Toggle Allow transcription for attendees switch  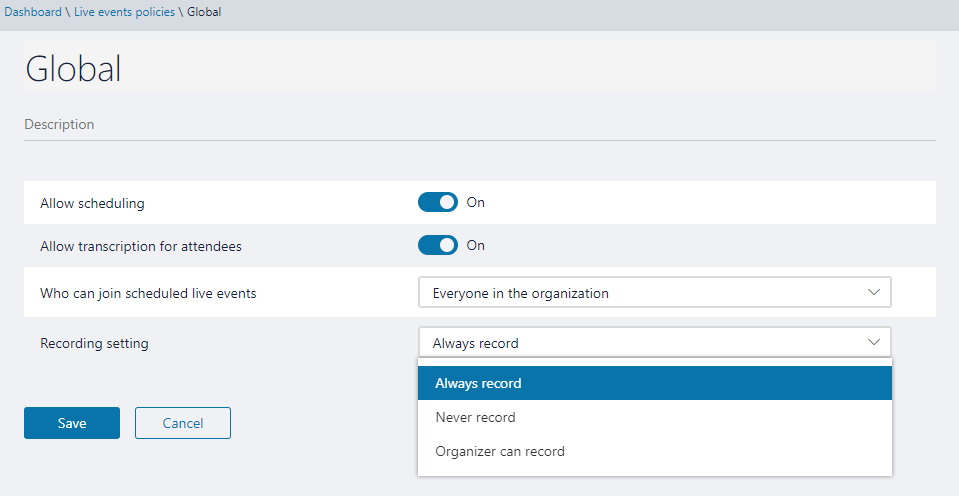coord(437,245)
